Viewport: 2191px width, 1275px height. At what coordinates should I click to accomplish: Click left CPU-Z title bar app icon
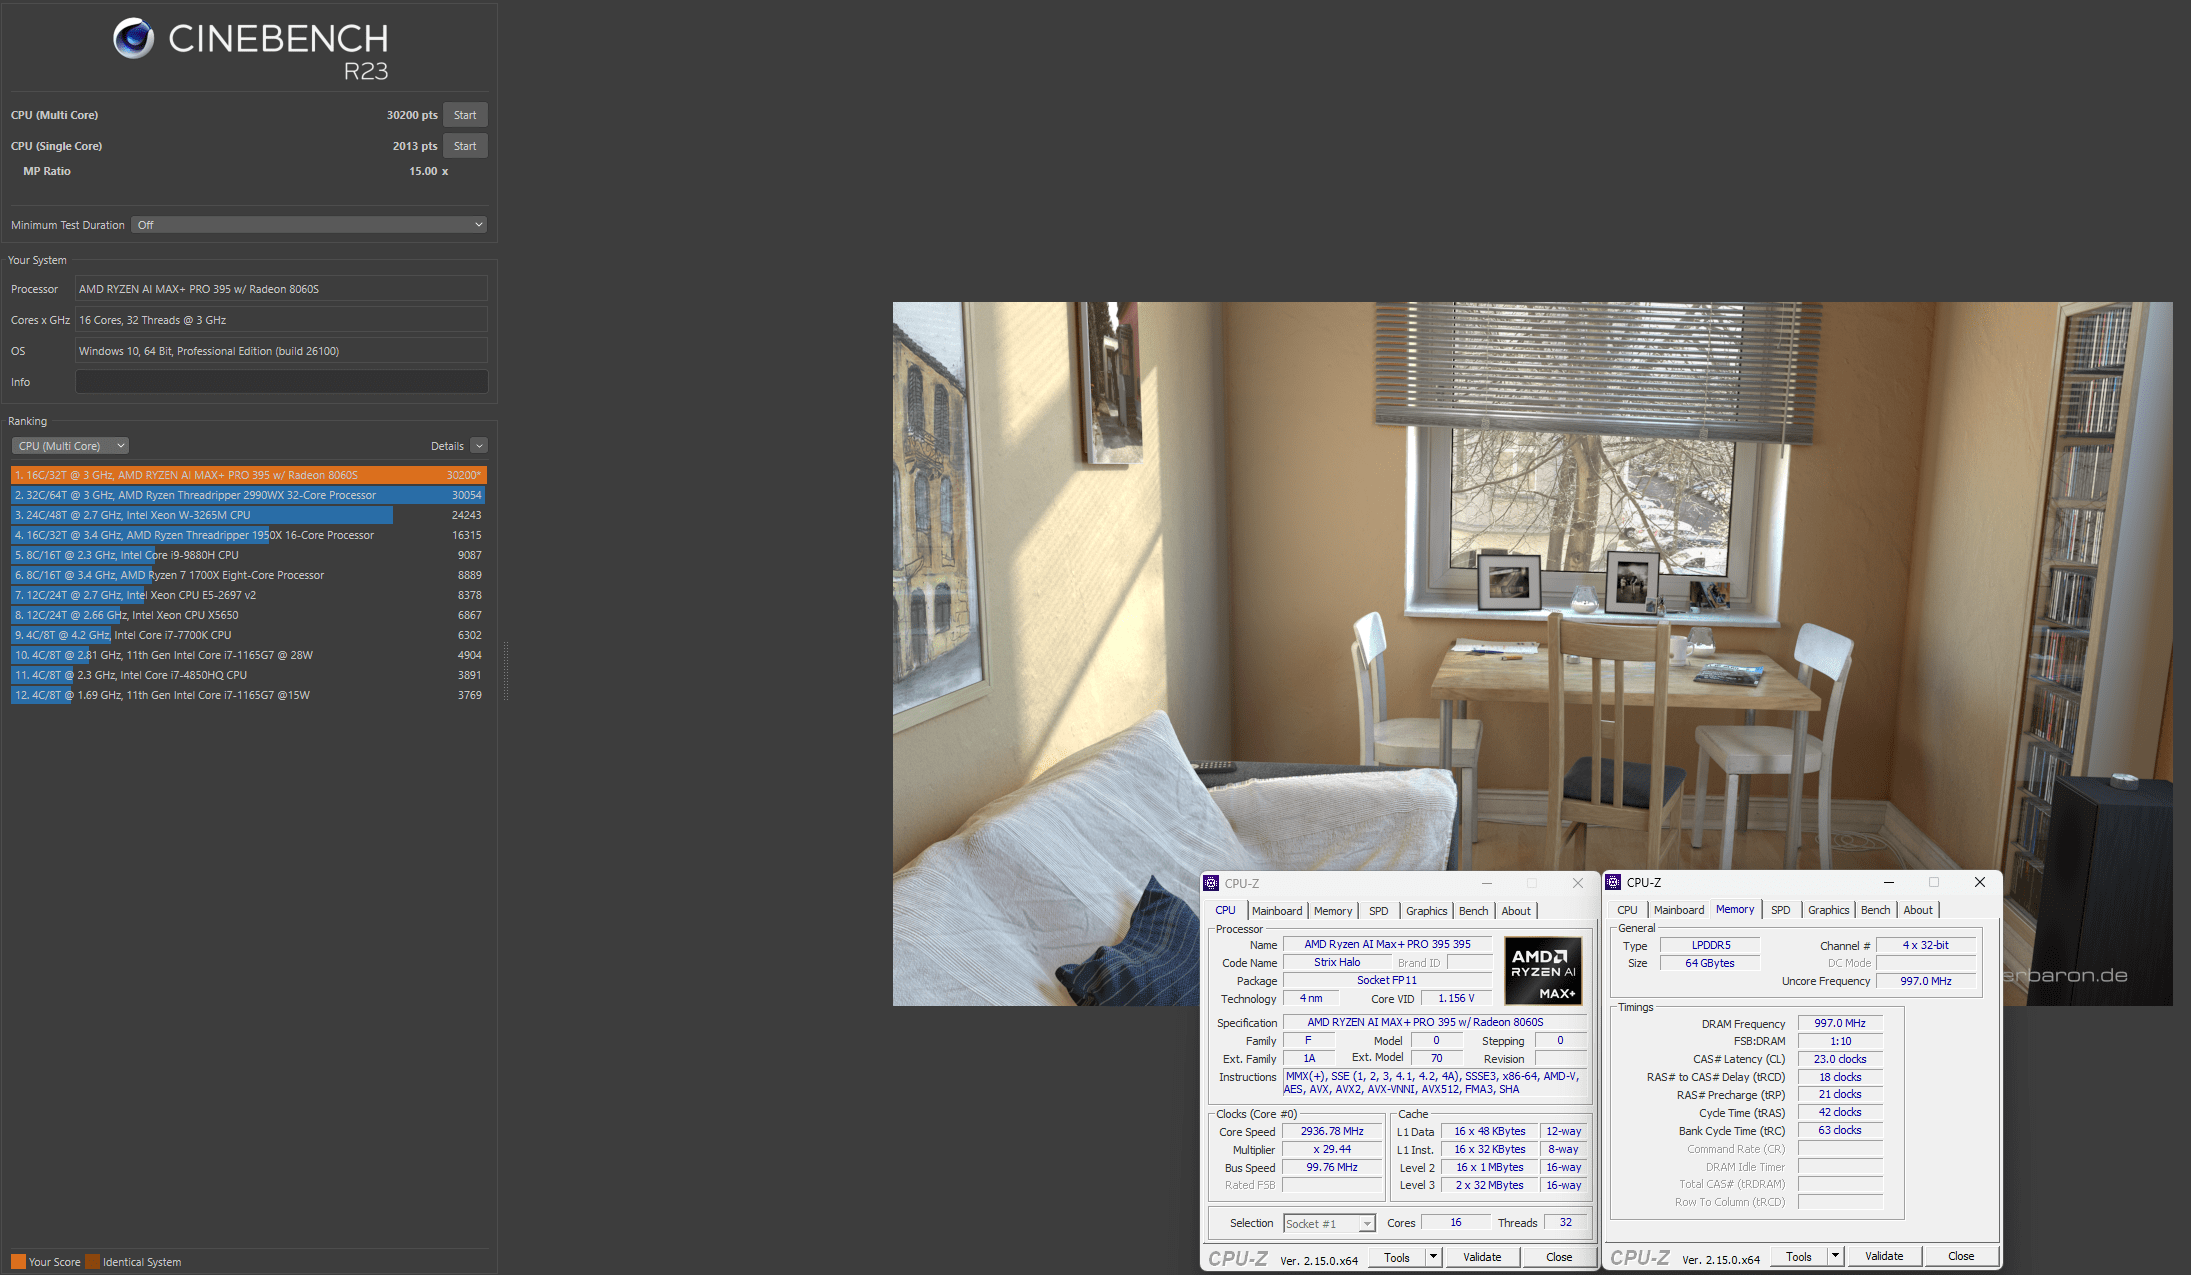point(1211,883)
